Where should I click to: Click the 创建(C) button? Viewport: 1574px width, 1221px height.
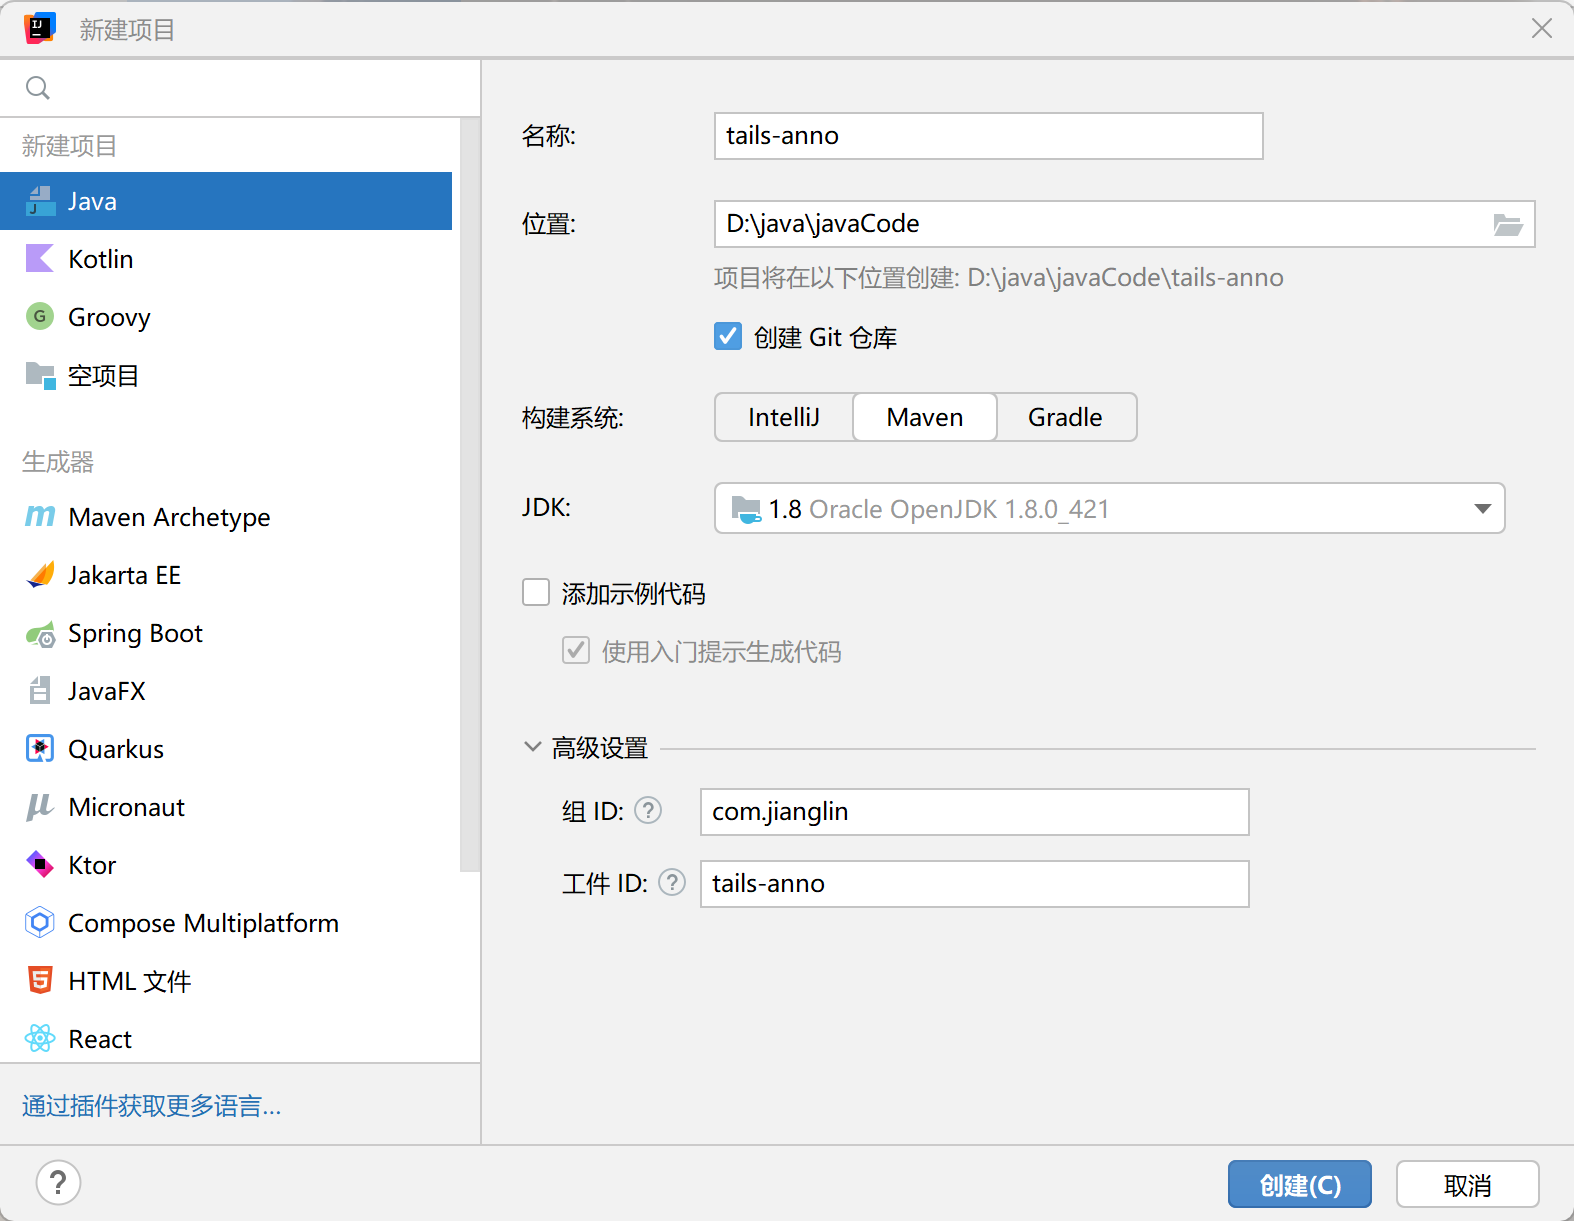[1299, 1185]
